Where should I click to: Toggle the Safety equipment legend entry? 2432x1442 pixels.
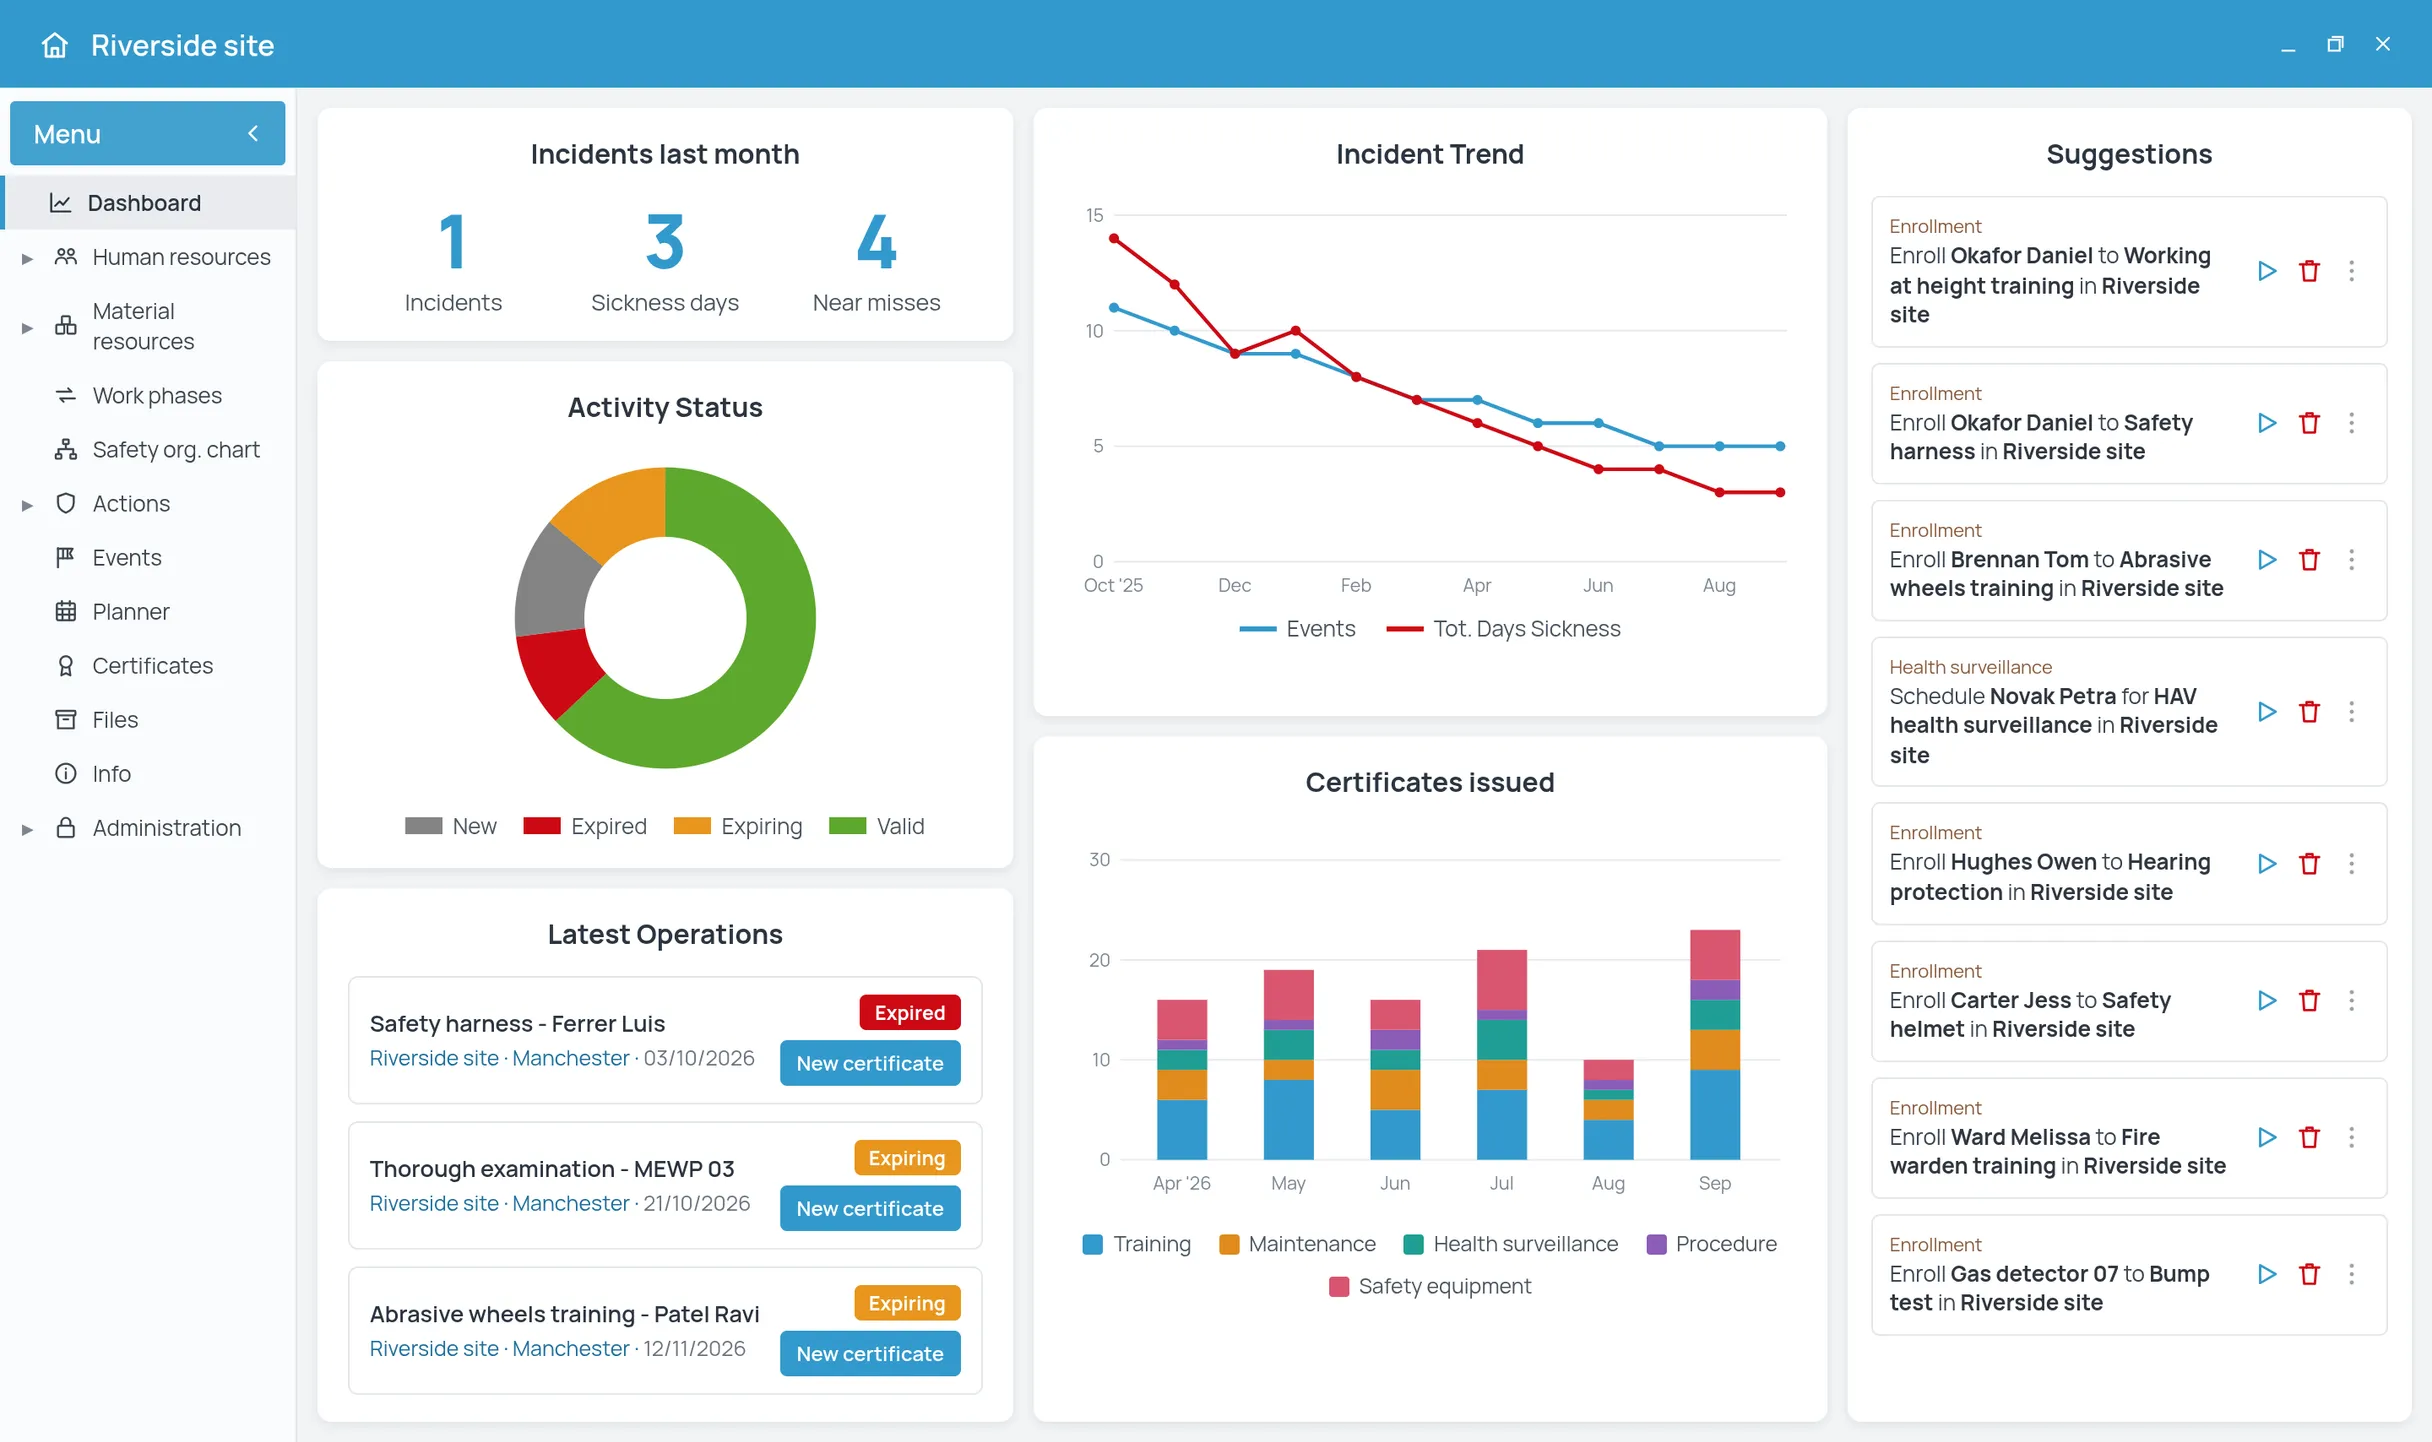1430,1287
